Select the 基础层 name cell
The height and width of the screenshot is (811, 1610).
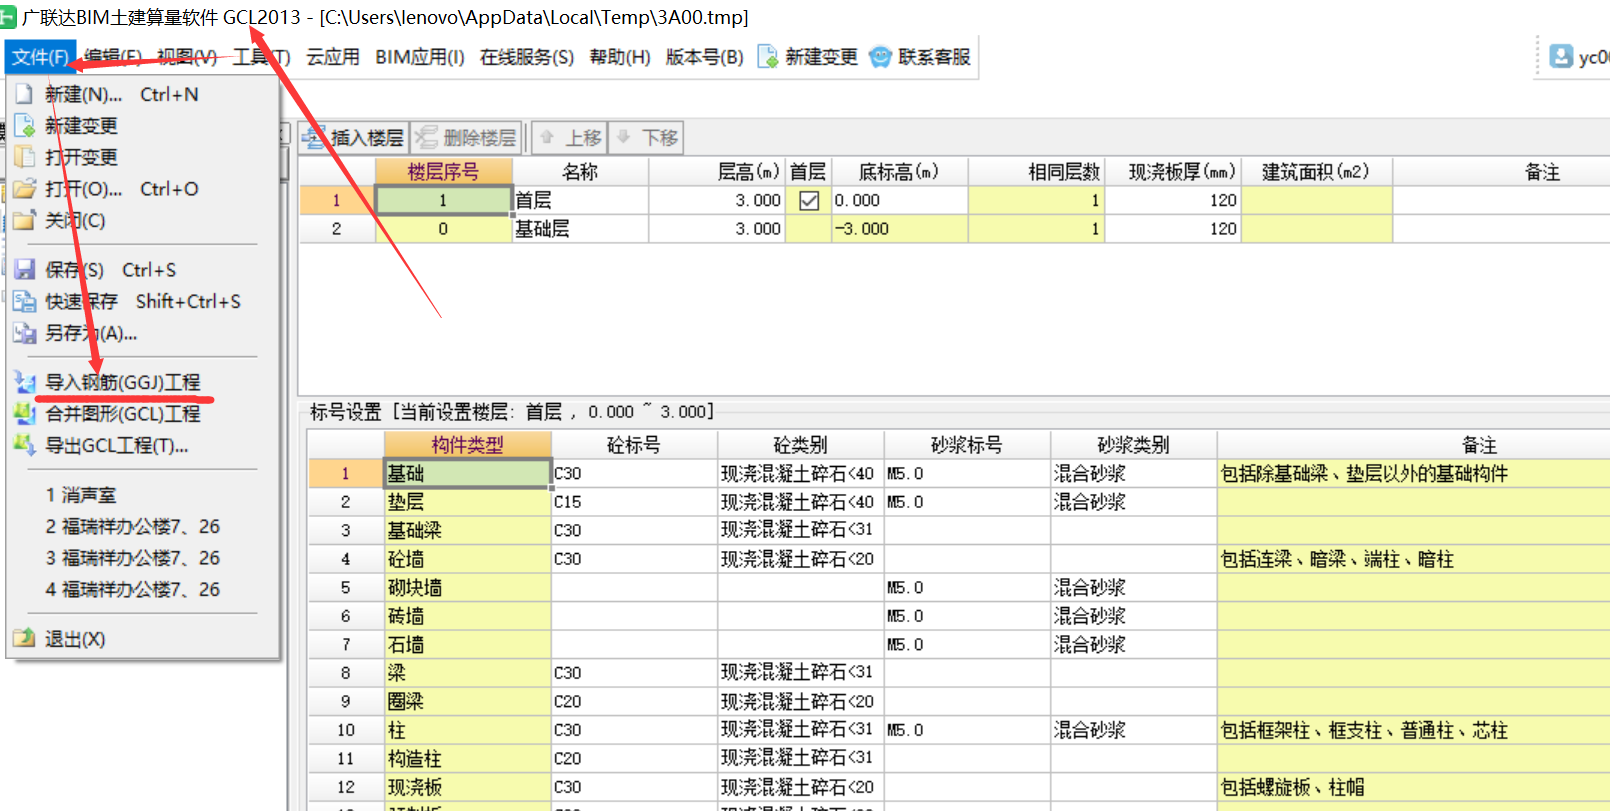tap(580, 229)
